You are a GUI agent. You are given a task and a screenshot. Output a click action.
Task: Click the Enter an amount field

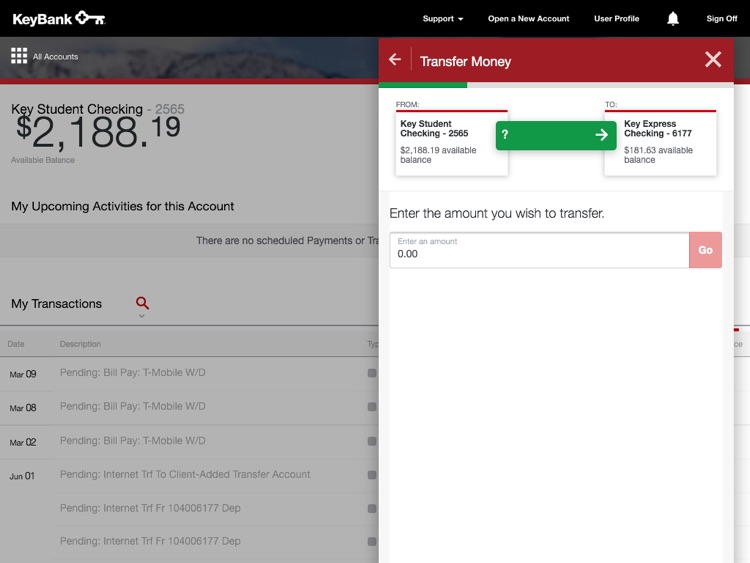coord(540,250)
